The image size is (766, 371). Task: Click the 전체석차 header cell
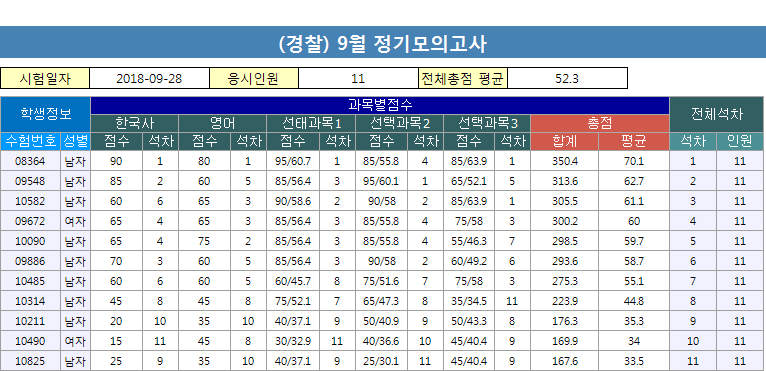tap(717, 114)
